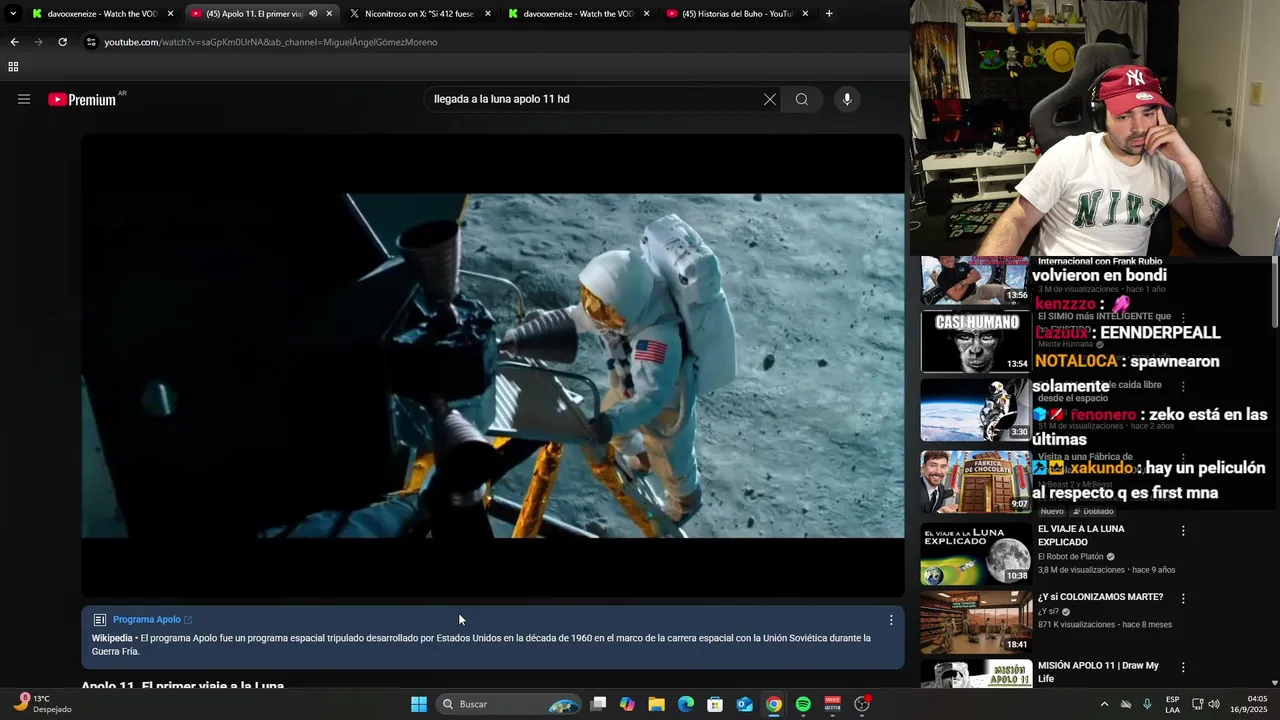Close the Niconitroso on X tab
This screenshot has height=720, width=1280.
[x=488, y=14]
